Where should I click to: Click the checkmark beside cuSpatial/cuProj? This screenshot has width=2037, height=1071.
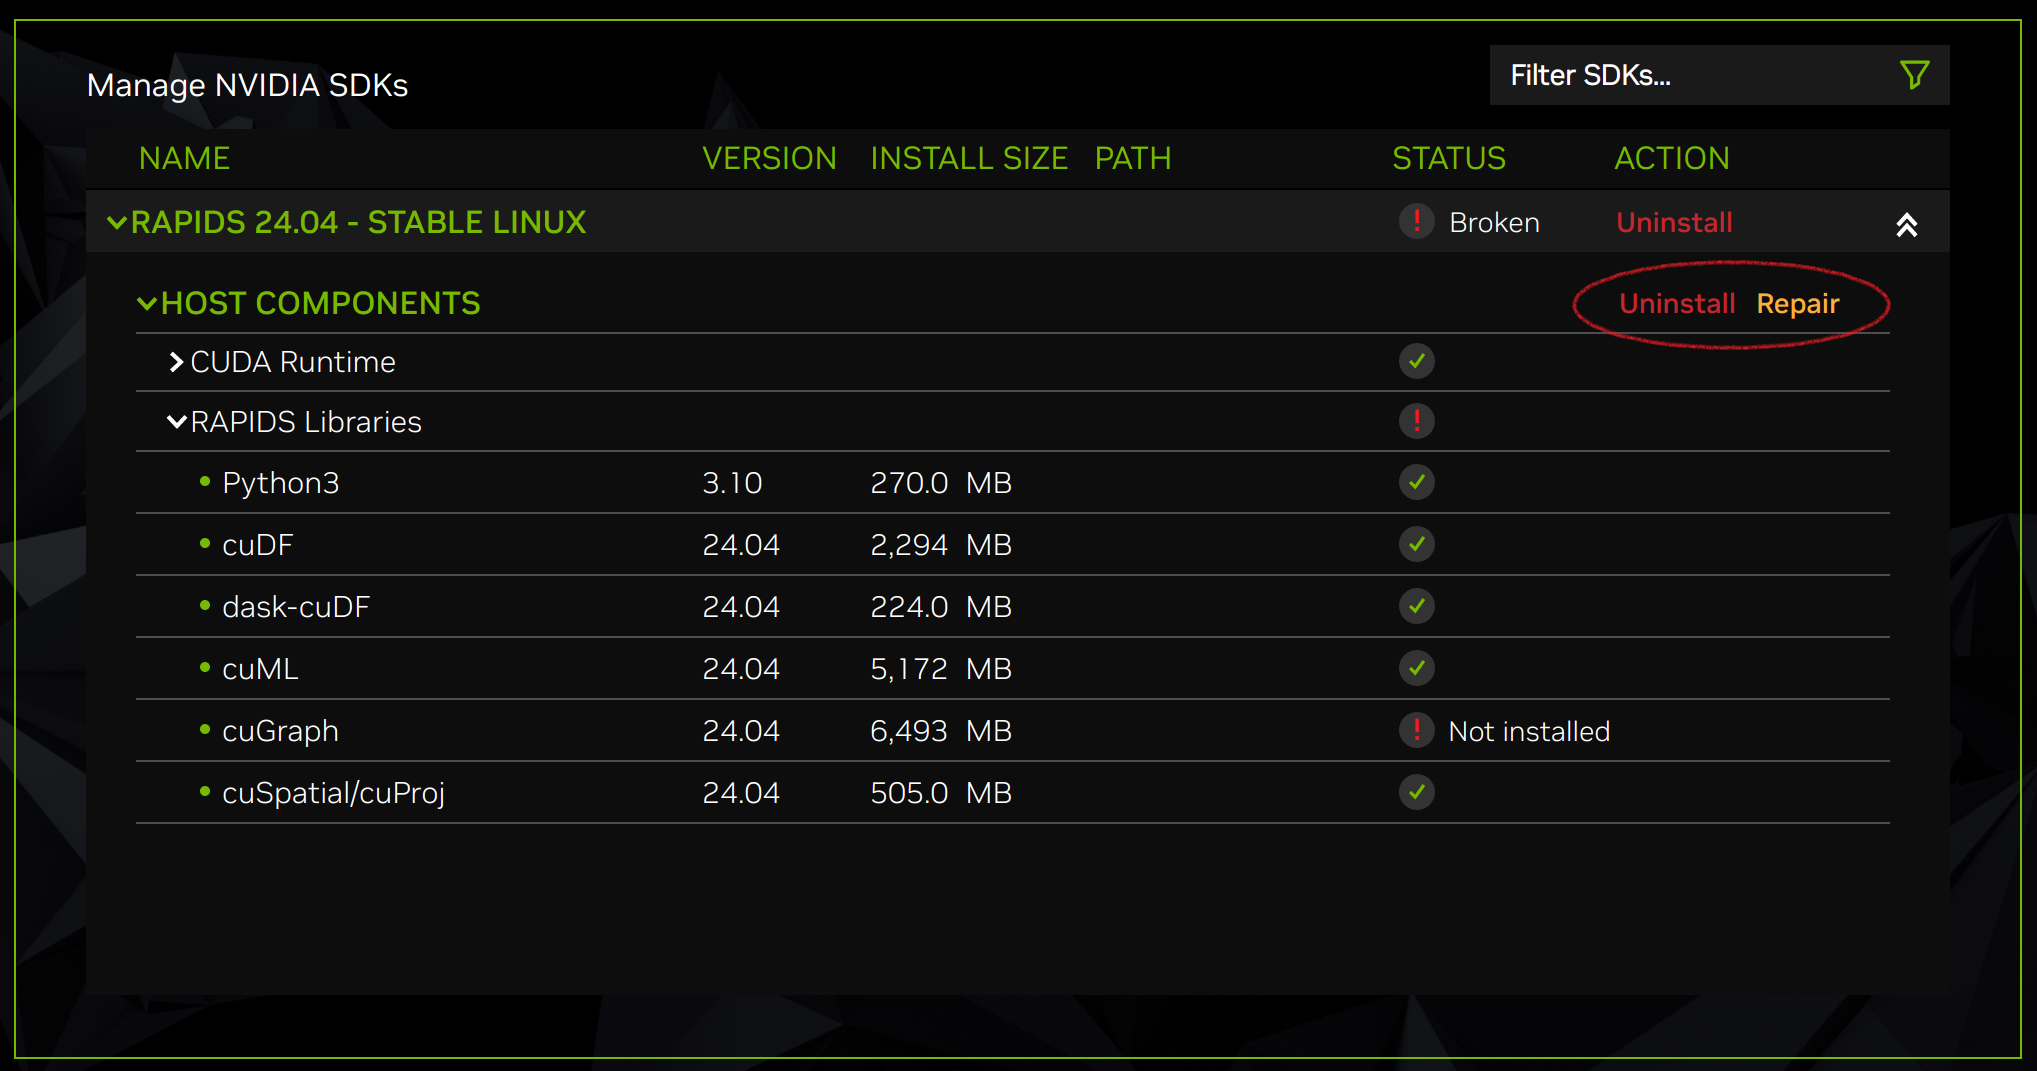(x=1416, y=792)
